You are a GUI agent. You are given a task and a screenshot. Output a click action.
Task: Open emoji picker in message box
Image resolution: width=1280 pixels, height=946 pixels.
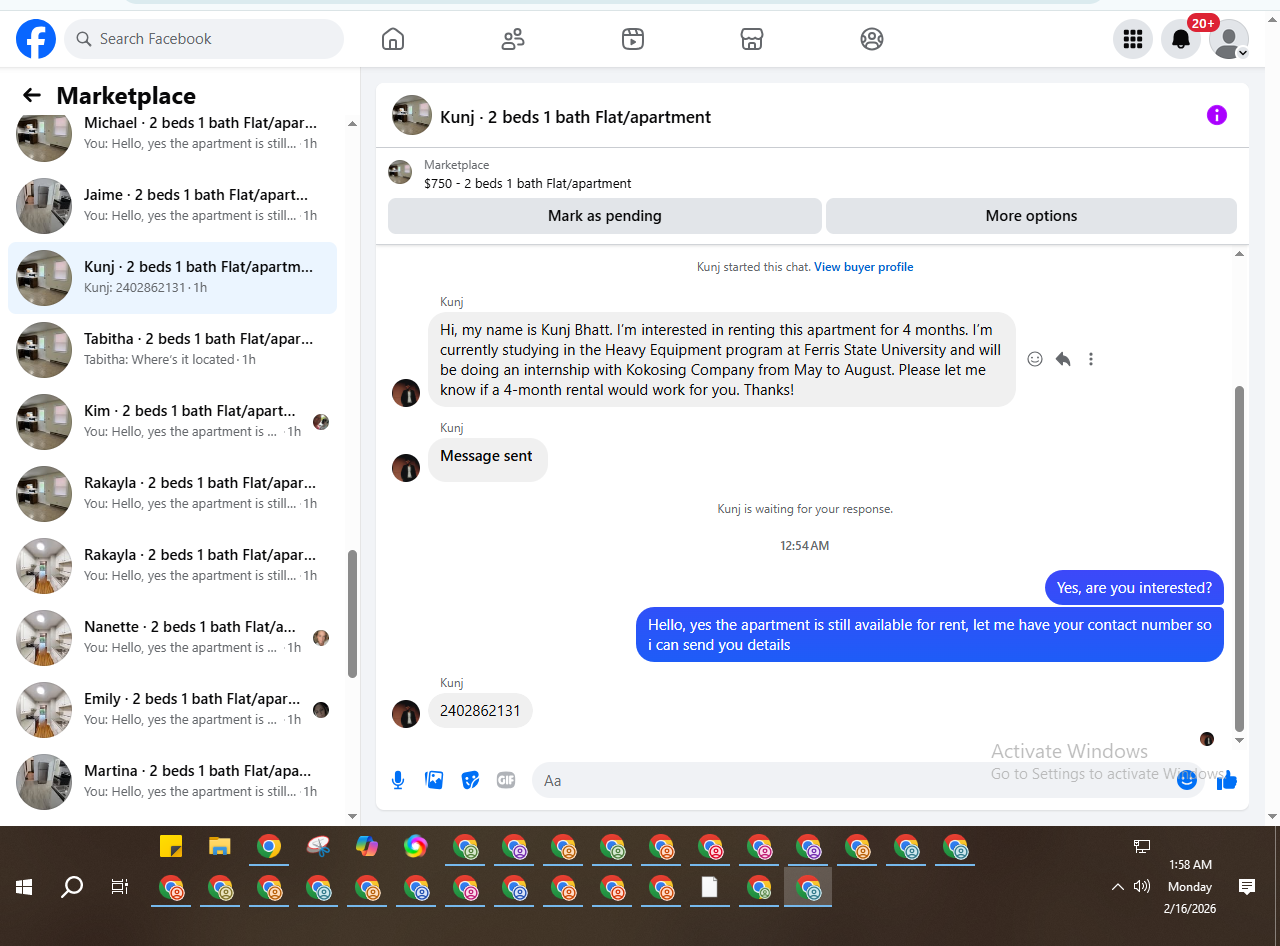1187,780
